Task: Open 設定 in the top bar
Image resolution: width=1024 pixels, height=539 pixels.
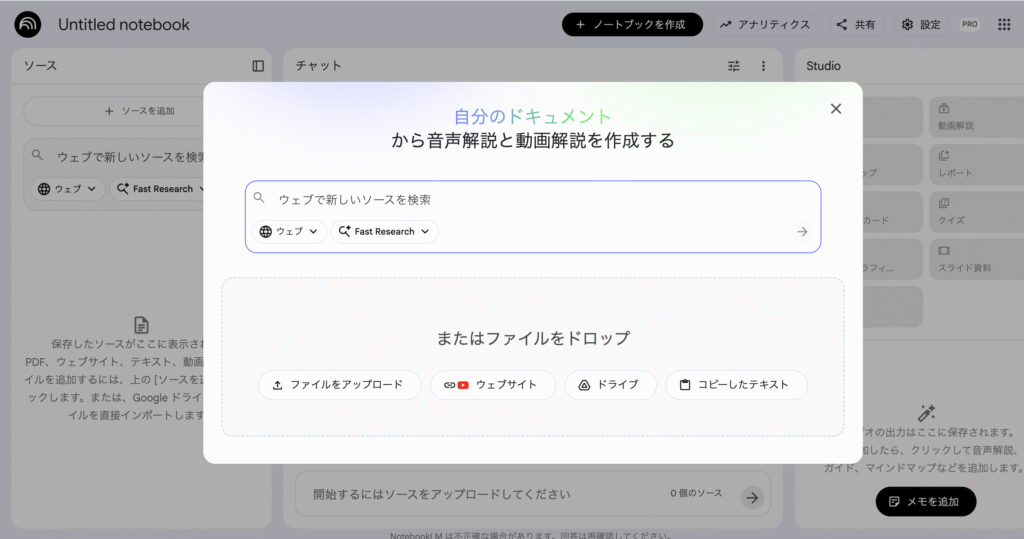Action: (x=921, y=25)
